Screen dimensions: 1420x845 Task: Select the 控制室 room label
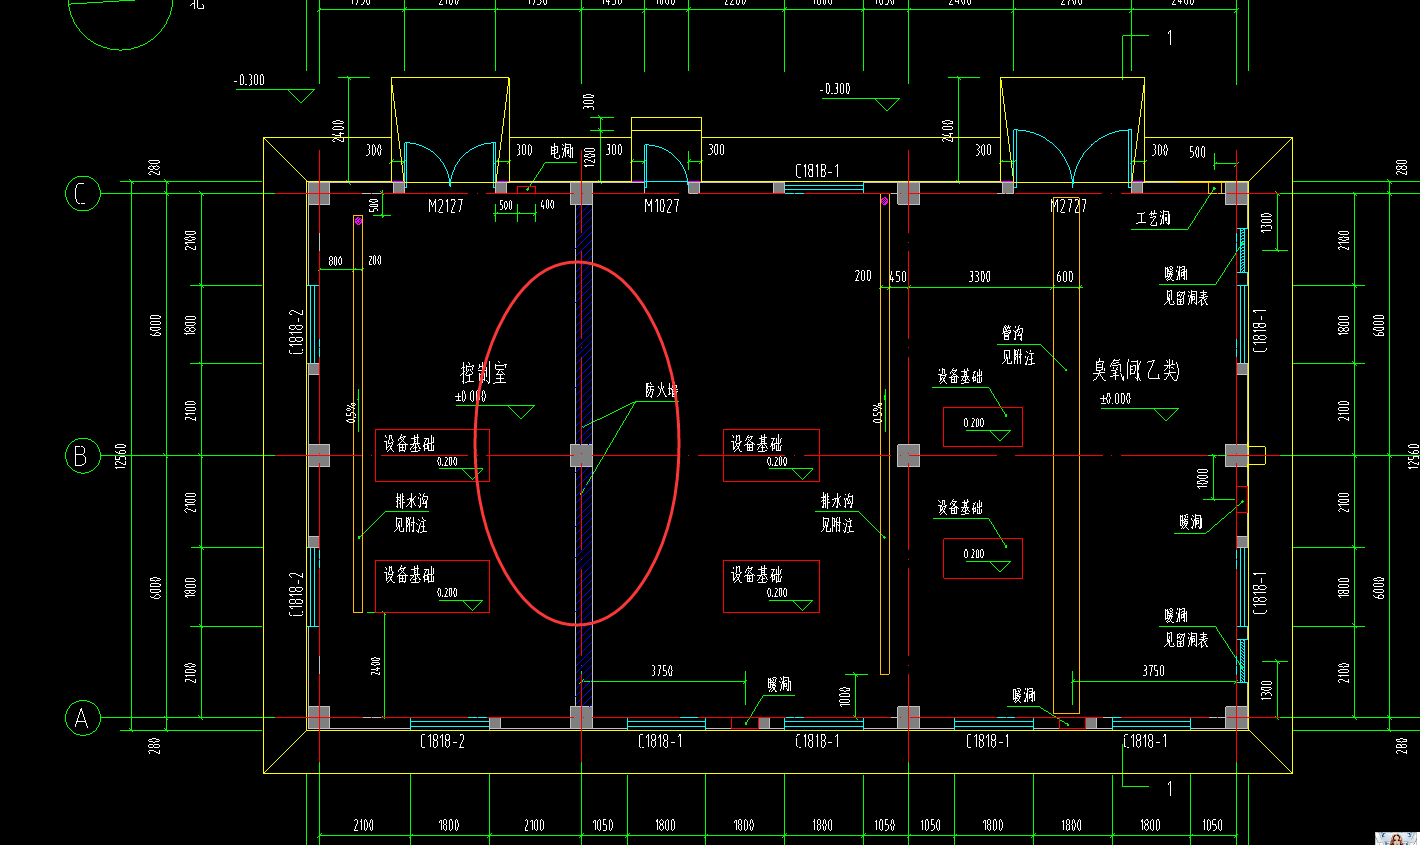pos(484,373)
